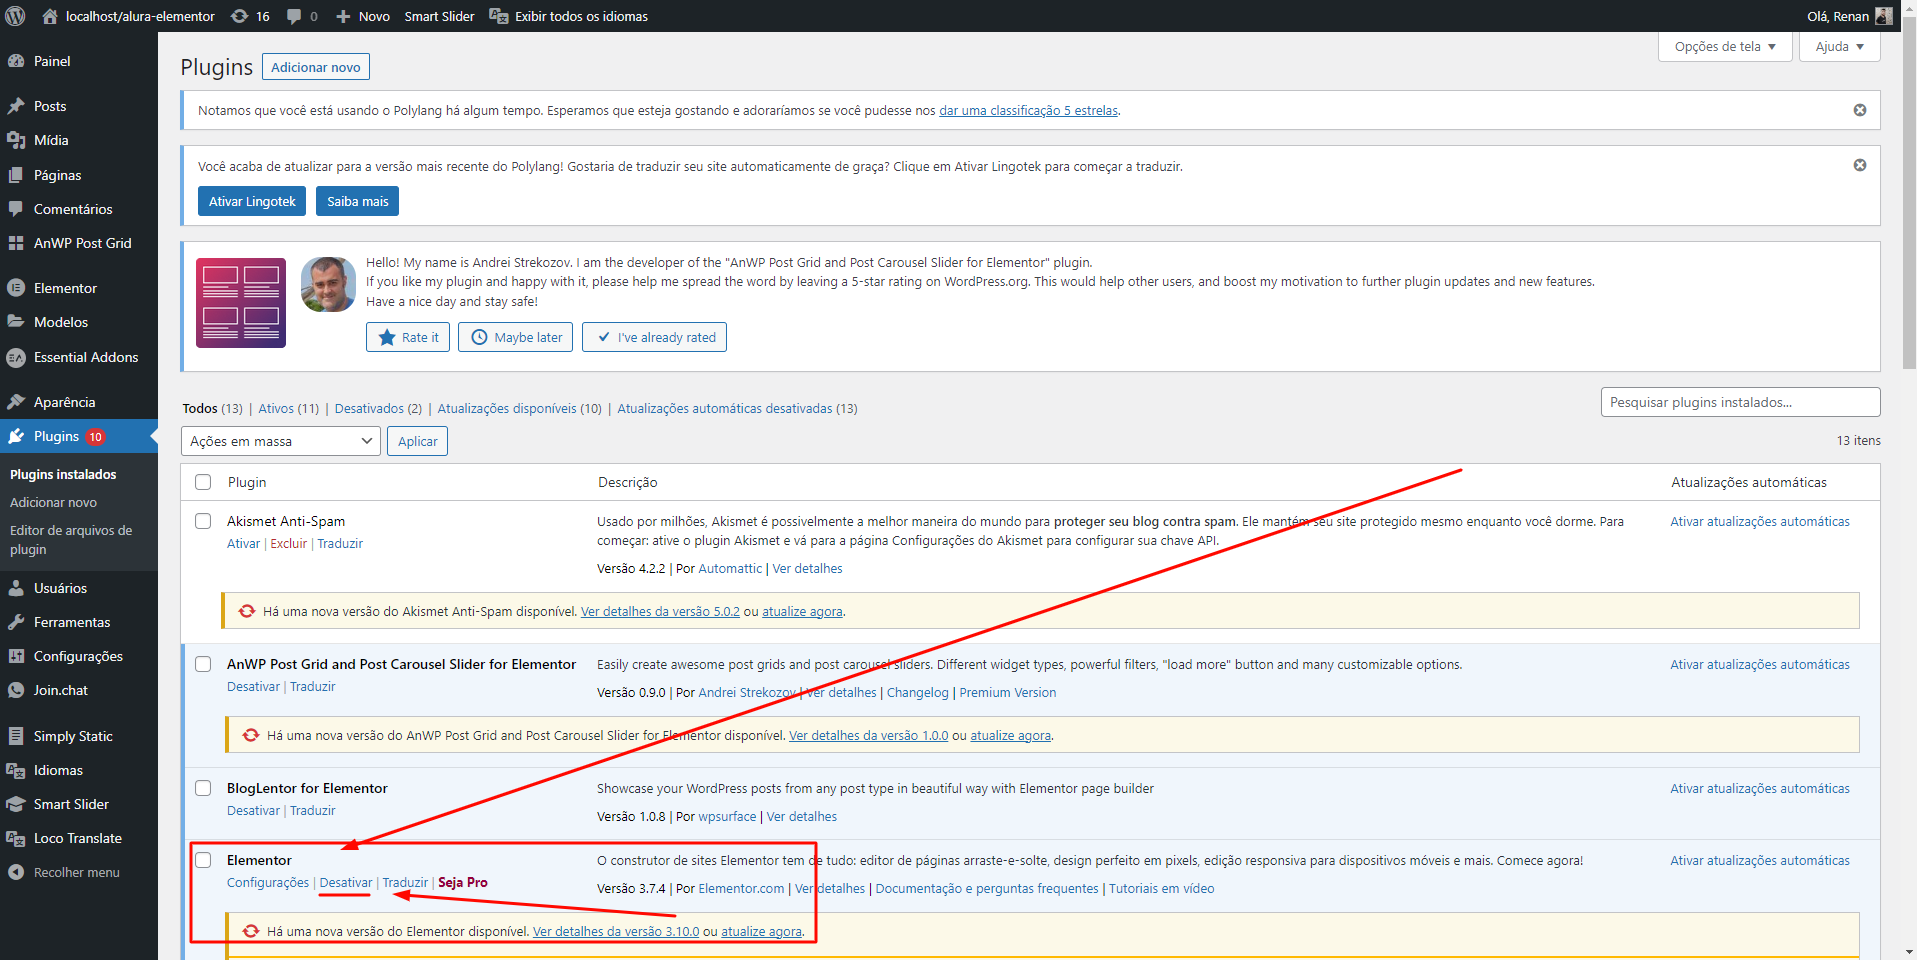
Task: Filter by Atualizações disponíveis (10)
Action: pos(519,408)
